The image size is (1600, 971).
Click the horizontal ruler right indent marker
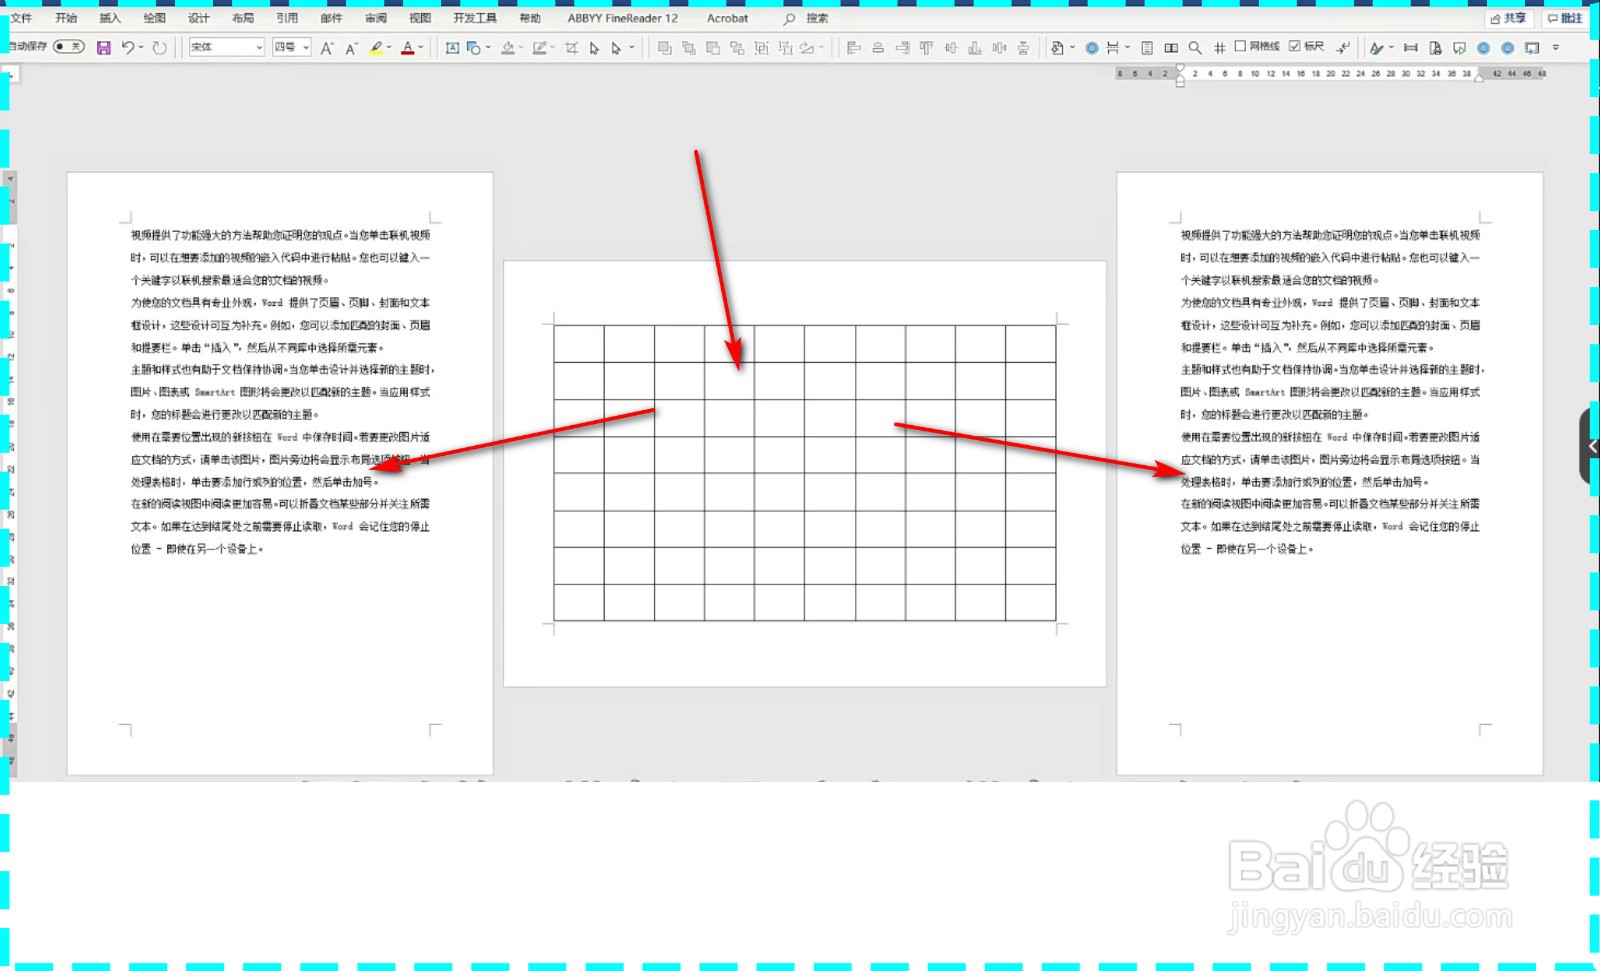[x=1480, y=77]
